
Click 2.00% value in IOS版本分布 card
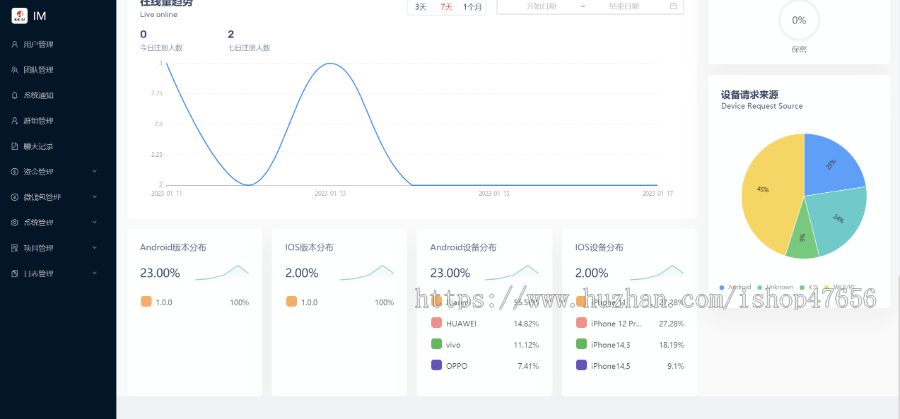pyautogui.click(x=302, y=273)
